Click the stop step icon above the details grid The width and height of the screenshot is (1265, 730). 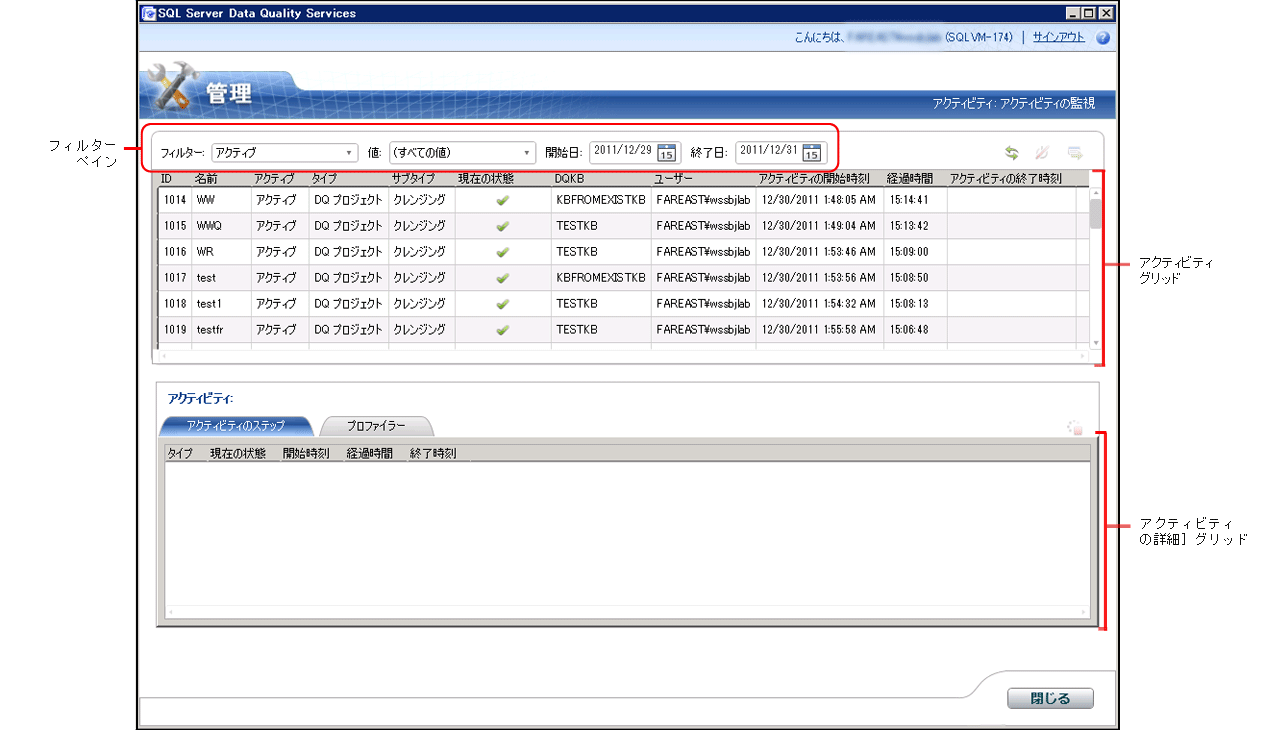click(1075, 428)
